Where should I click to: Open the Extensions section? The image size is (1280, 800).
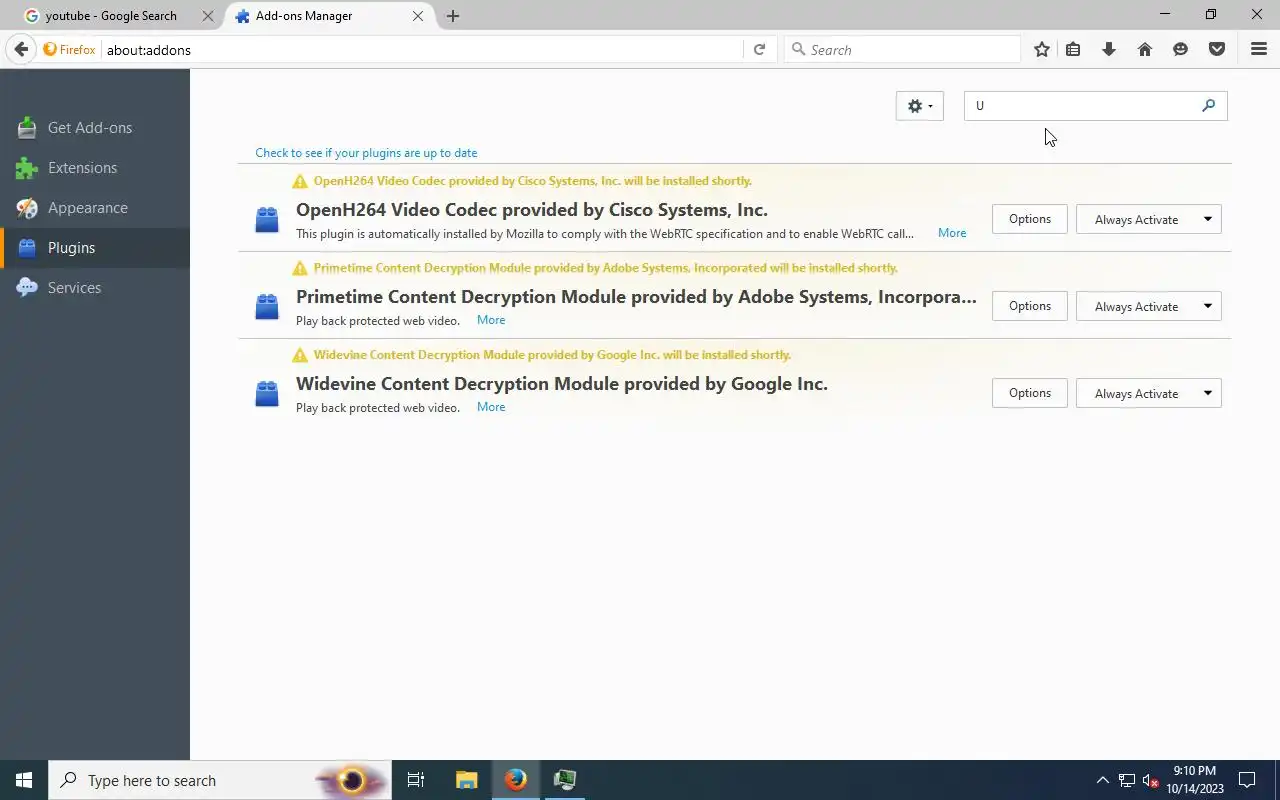pyautogui.click(x=95, y=168)
